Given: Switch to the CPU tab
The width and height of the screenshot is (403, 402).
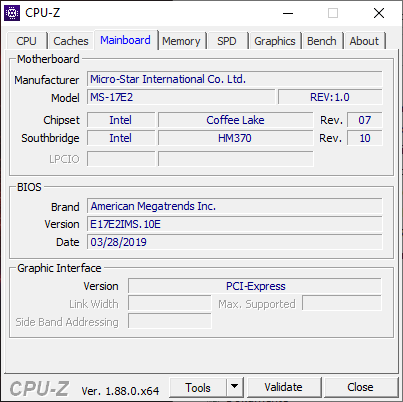Looking at the screenshot, I should (x=26, y=41).
